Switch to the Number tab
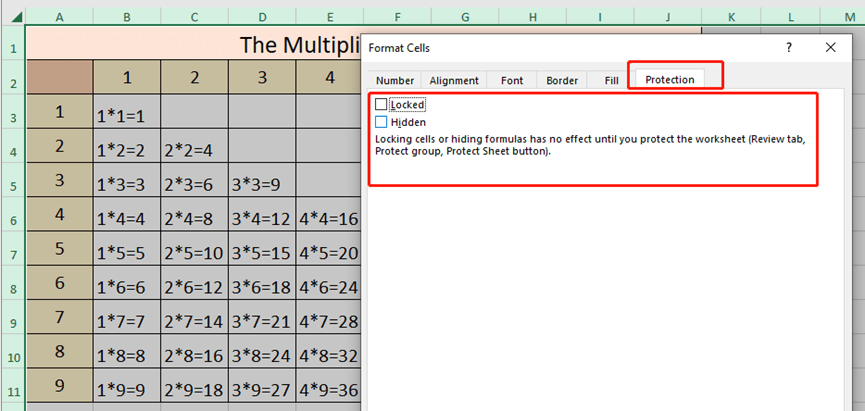865x411 pixels. [x=395, y=81]
